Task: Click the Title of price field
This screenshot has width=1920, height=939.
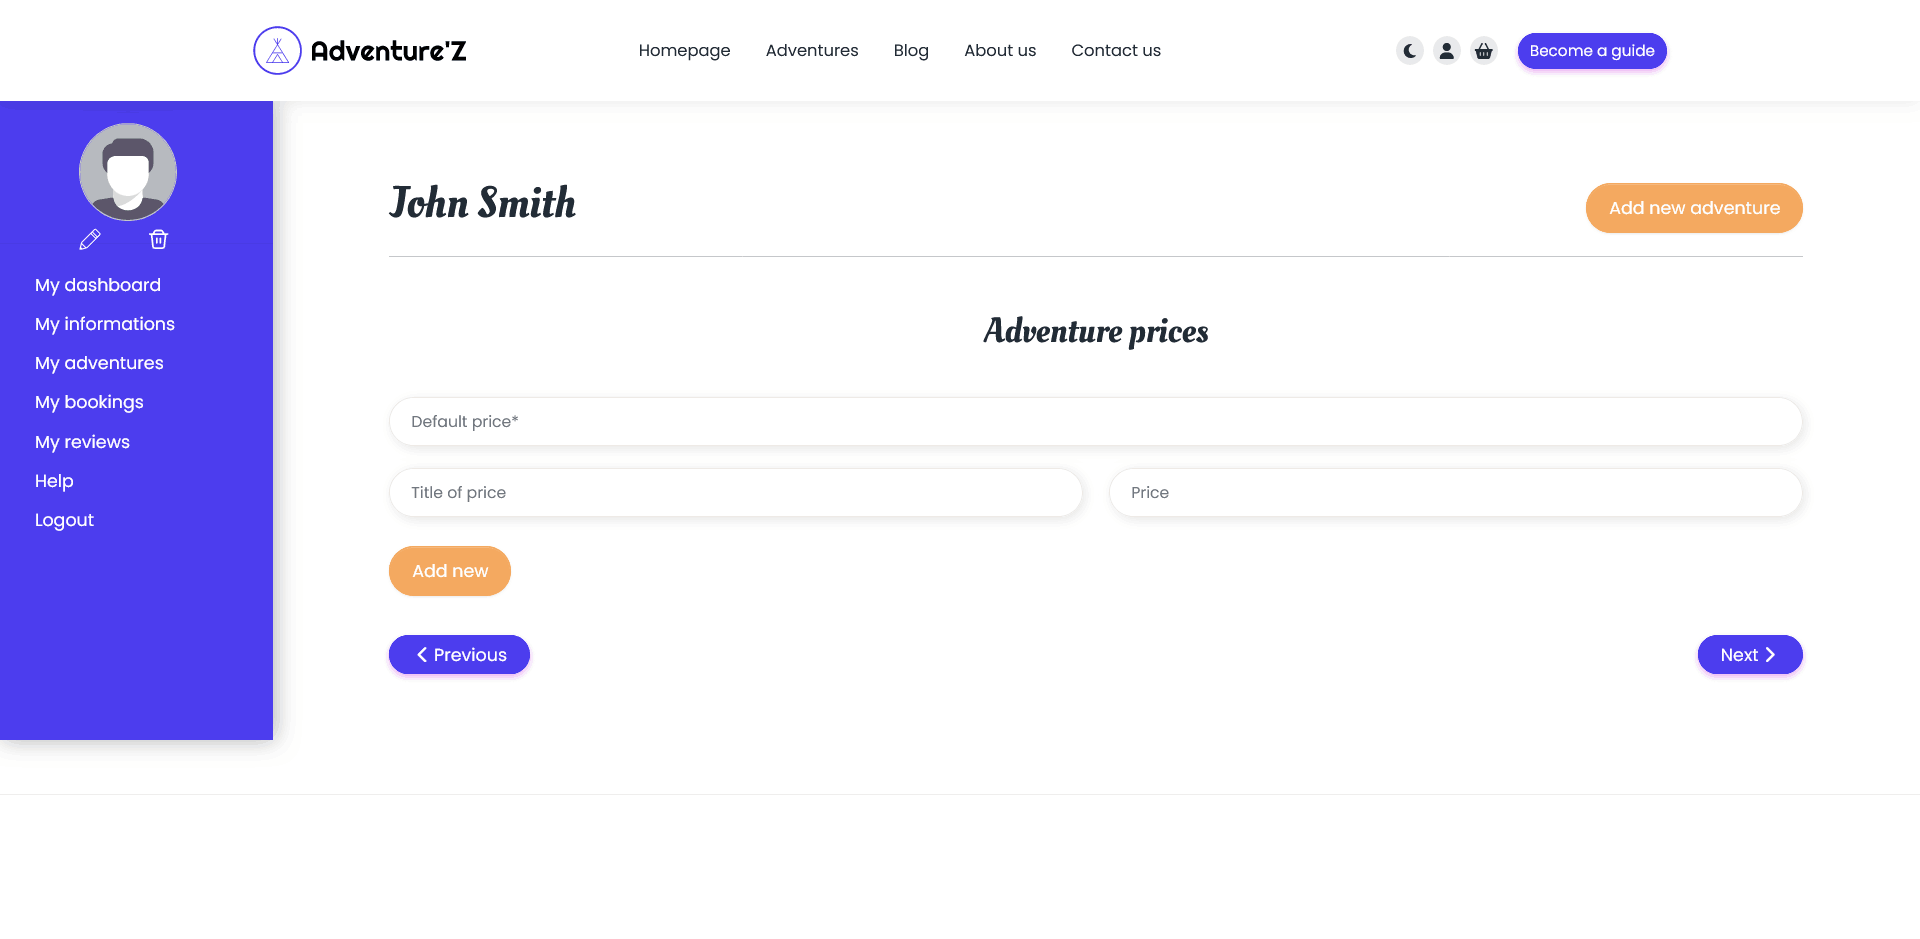Action: pyautogui.click(x=736, y=492)
